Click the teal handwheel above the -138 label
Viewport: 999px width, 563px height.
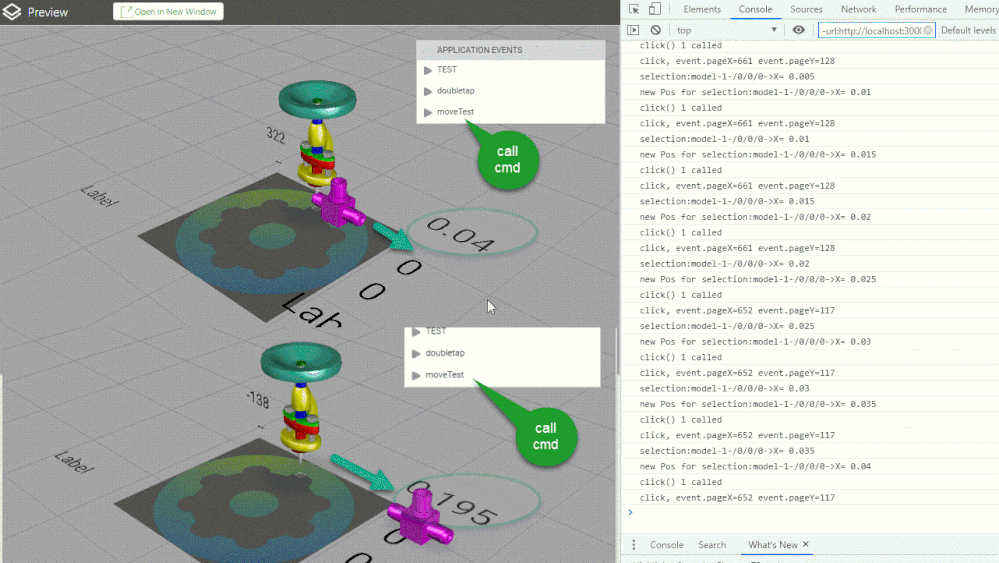tap(301, 362)
